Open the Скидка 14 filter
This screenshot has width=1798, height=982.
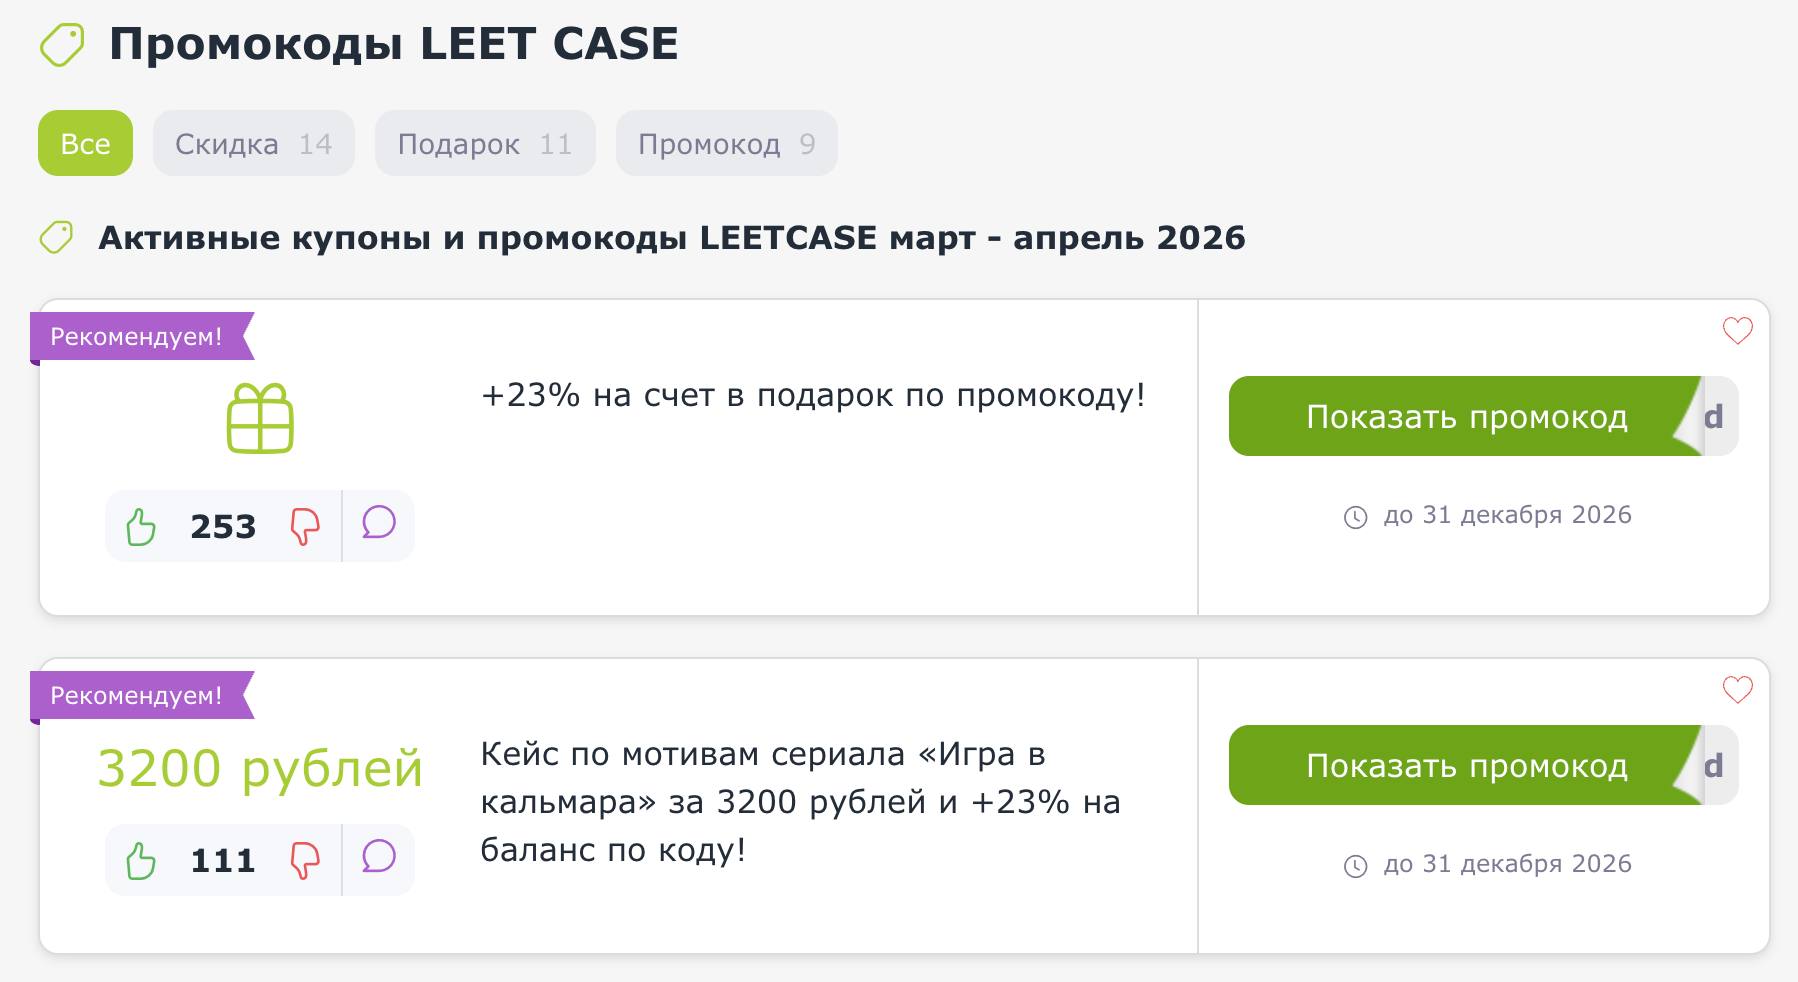point(253,143)
